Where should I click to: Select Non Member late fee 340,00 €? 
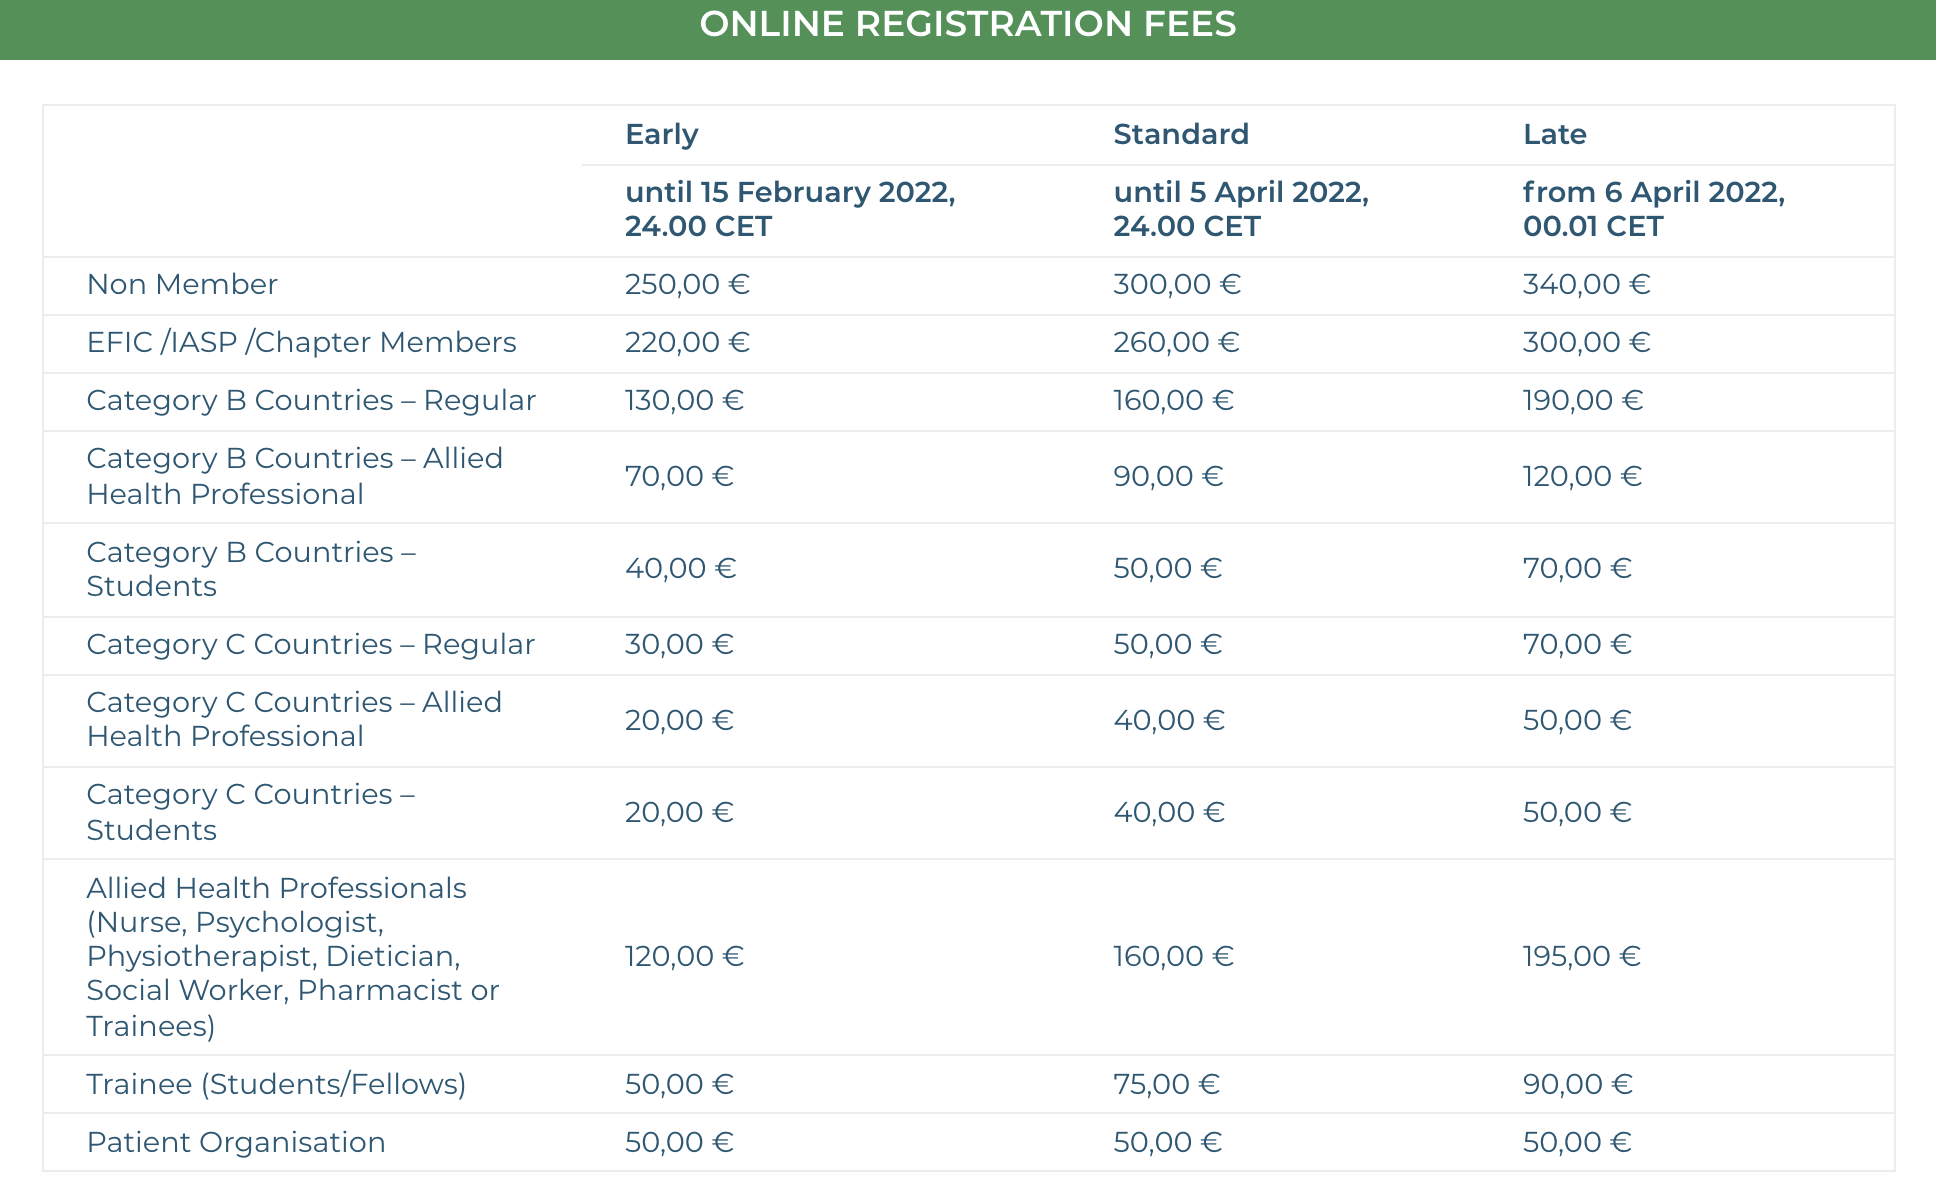point(1586,284)
